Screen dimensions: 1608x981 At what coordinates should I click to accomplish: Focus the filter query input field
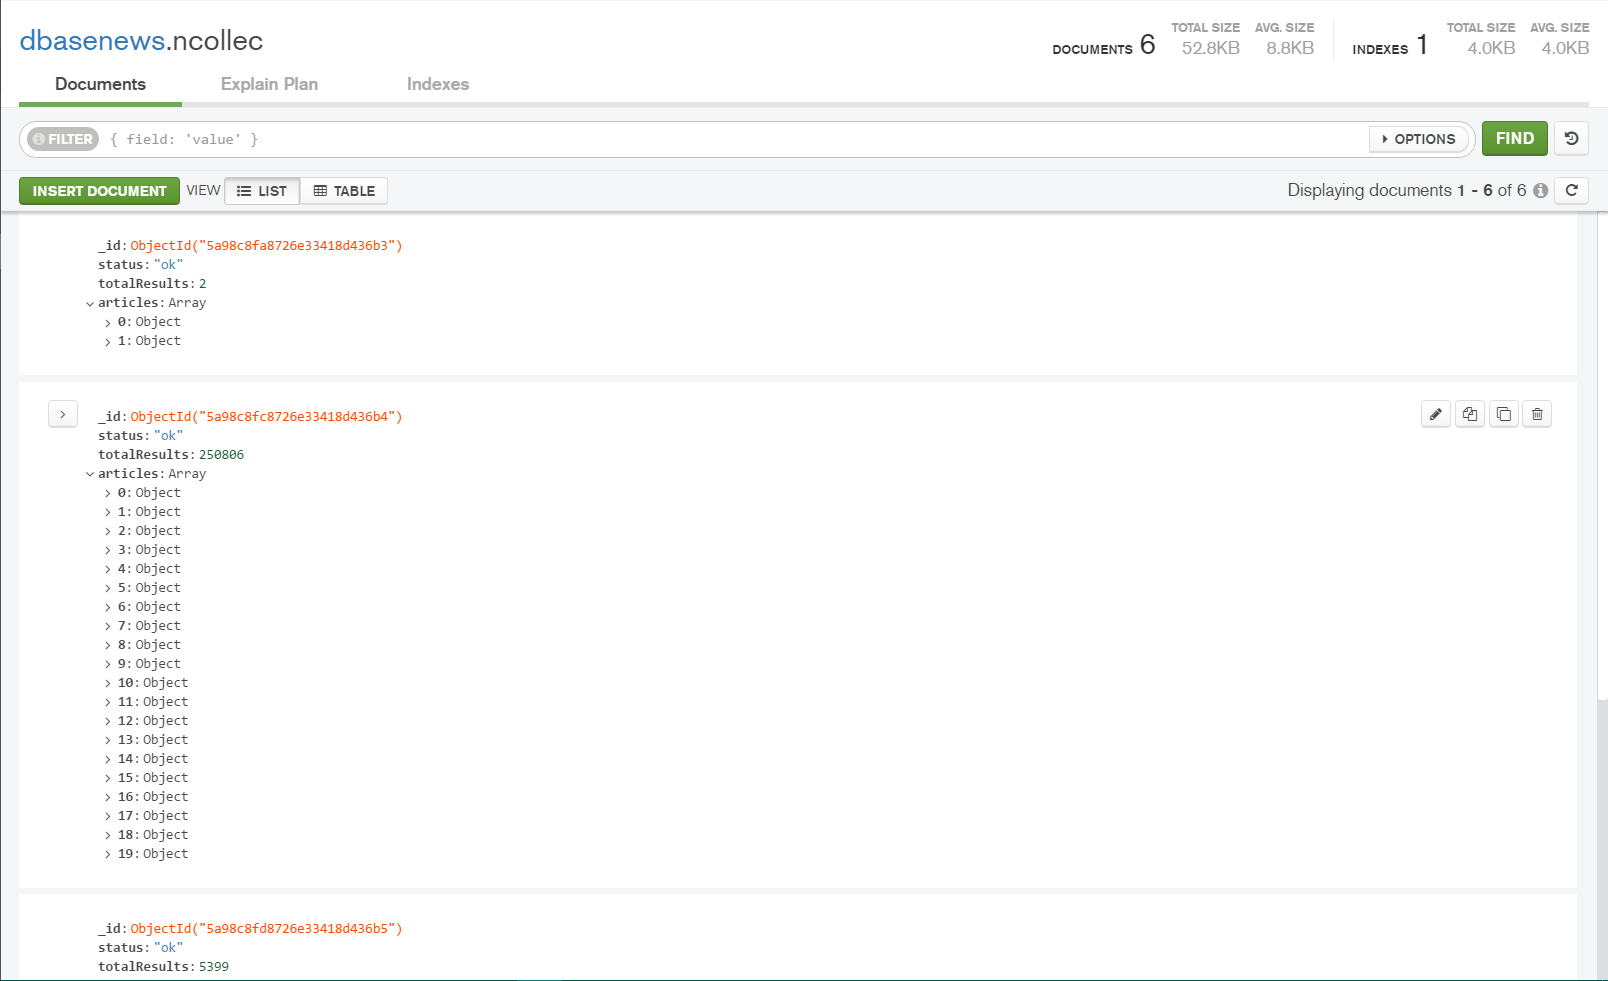(x=735, y=139)
